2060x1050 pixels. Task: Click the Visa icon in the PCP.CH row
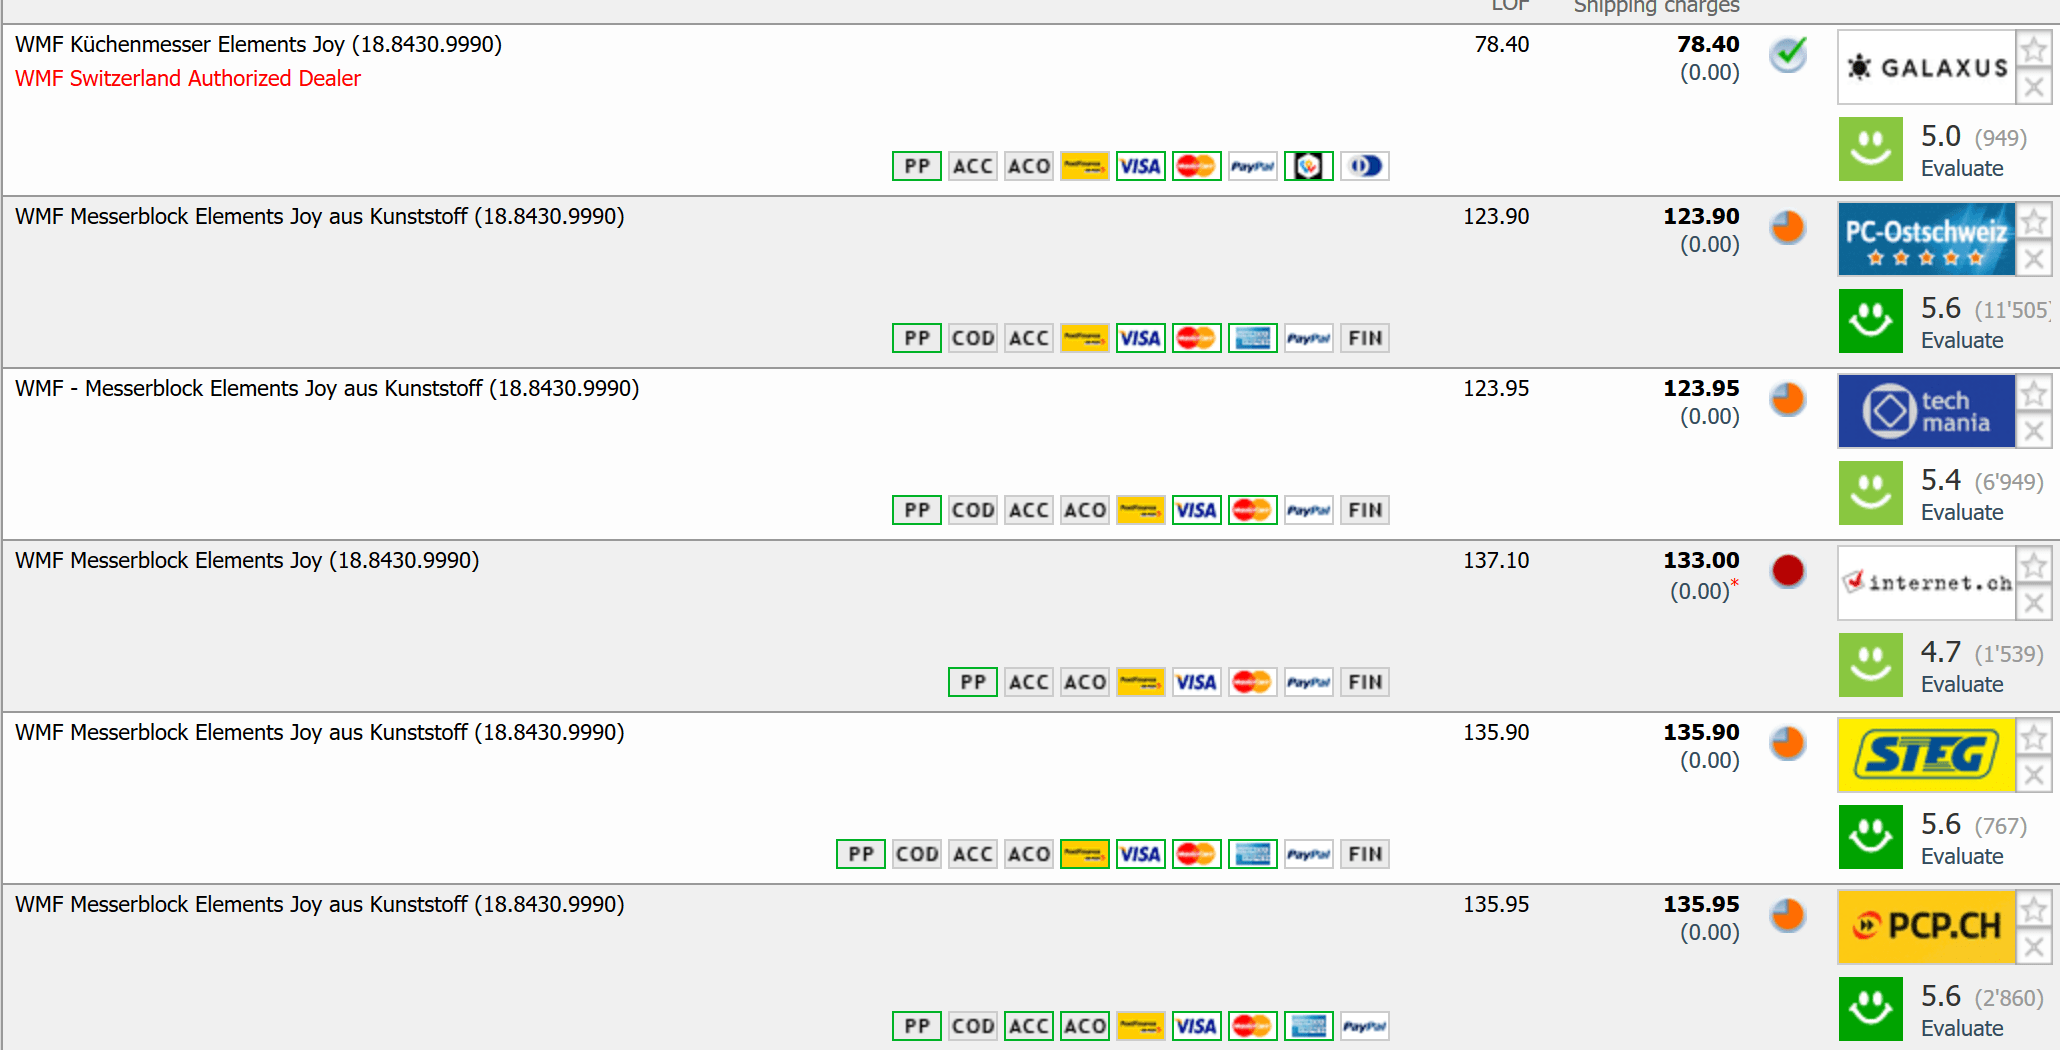coord(1197,1026)
